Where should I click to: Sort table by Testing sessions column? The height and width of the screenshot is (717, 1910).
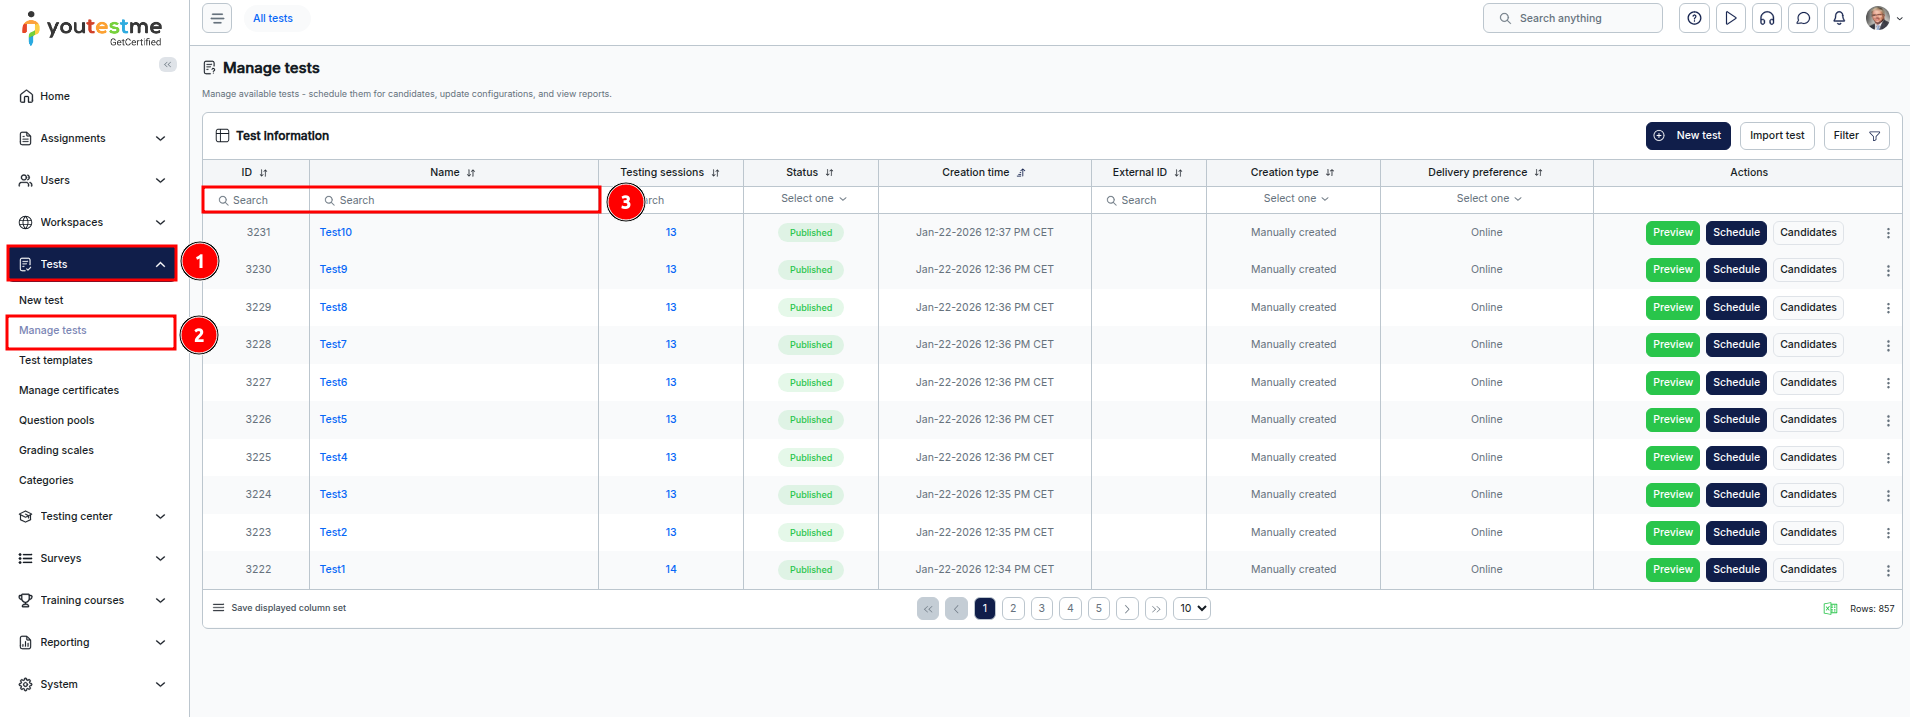click(715, 173)
